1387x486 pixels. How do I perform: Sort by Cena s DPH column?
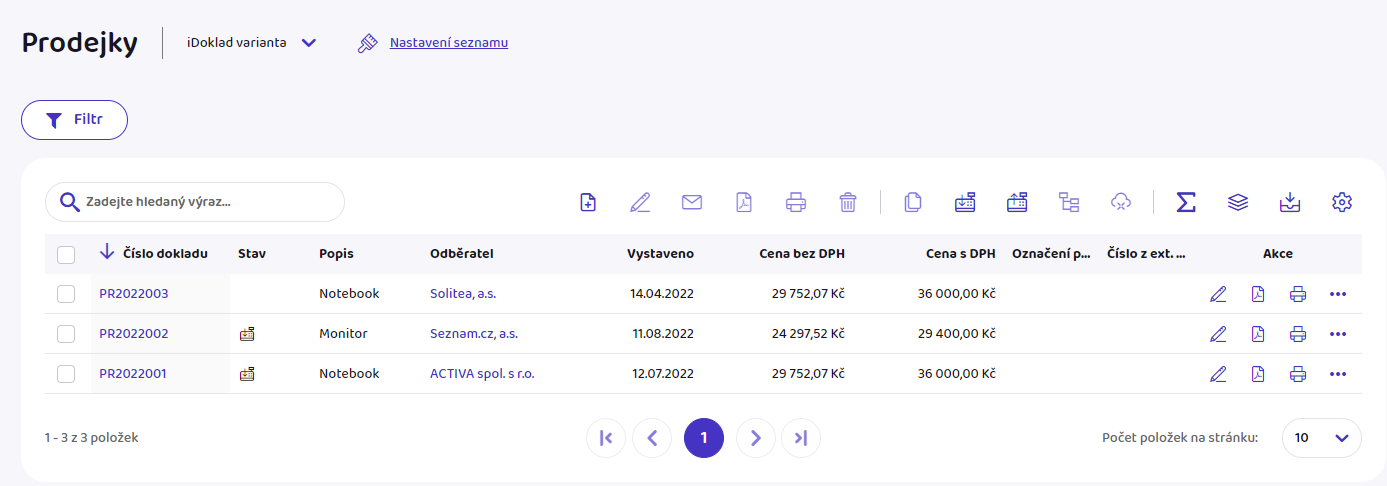click(x=960, y=254)
